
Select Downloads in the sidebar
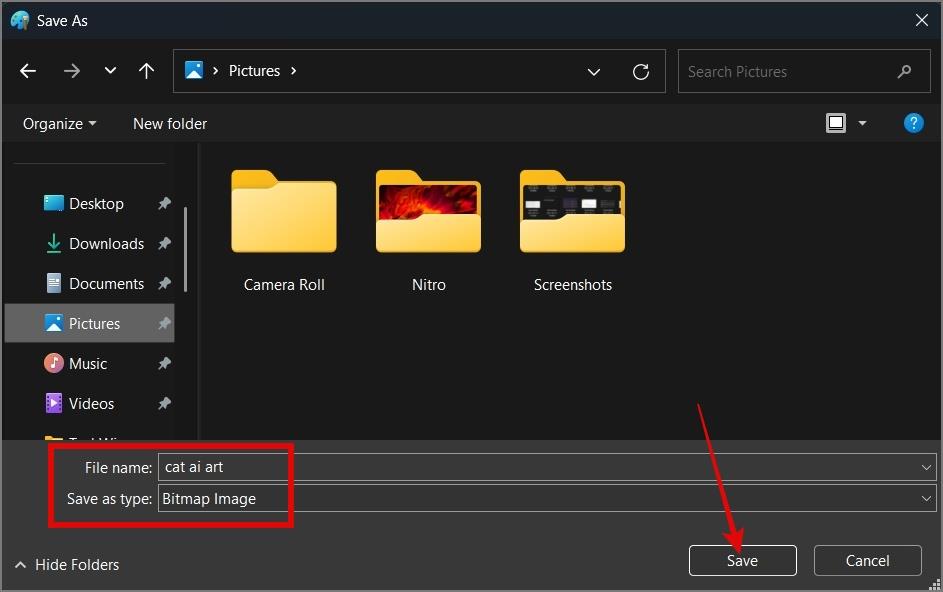(x=90, y=243)
